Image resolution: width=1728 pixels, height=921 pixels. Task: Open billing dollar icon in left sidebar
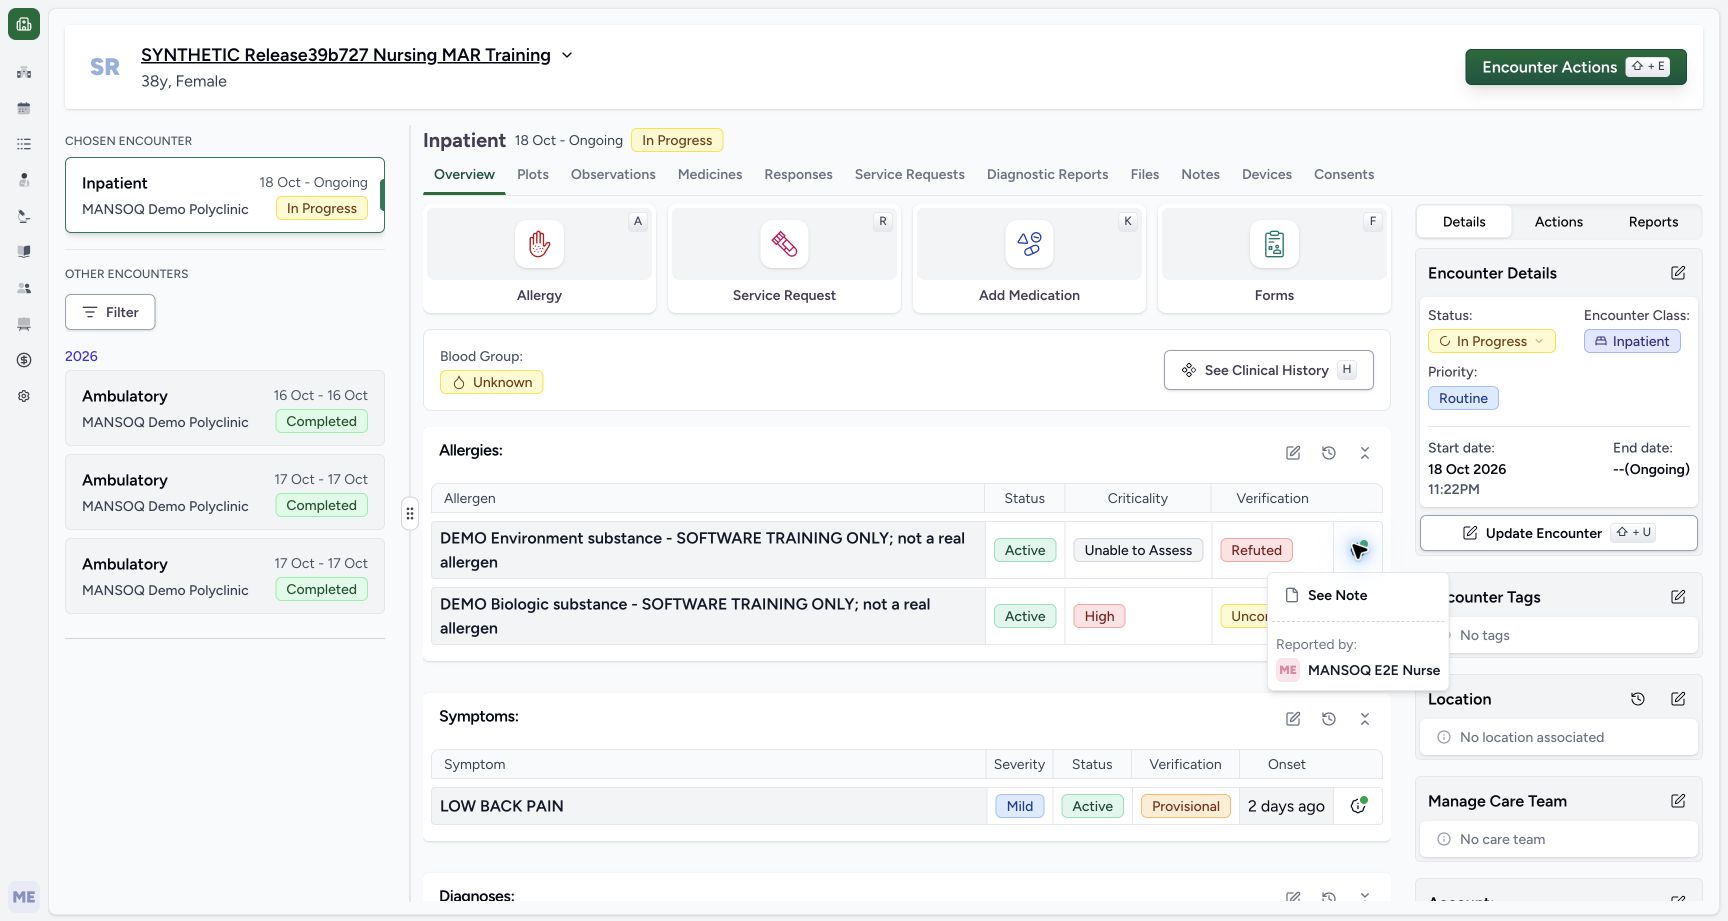(x=24, y=360)
